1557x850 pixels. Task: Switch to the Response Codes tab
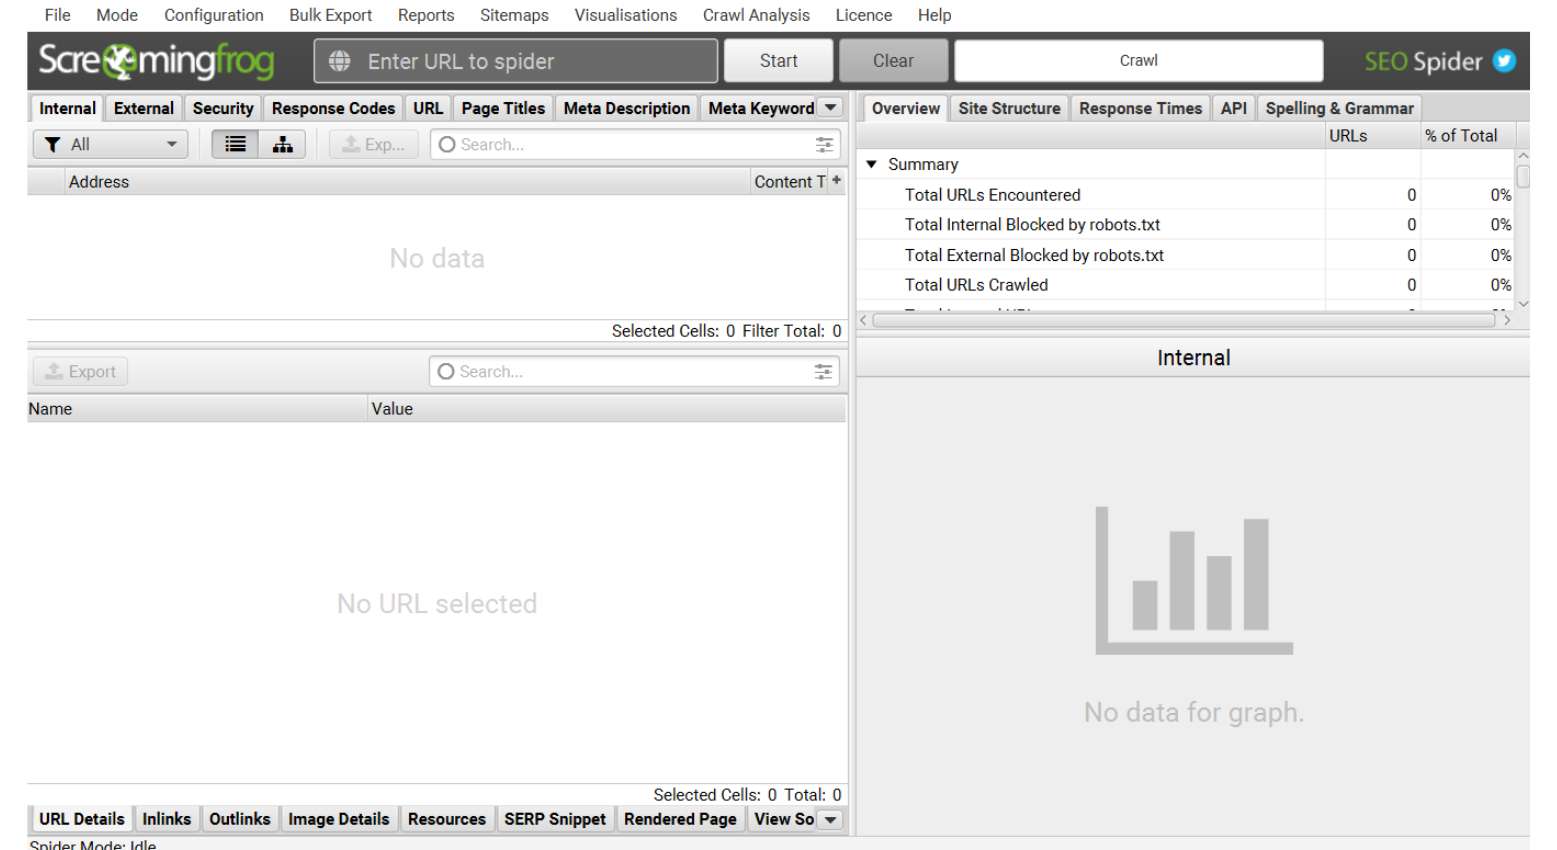coord(333,108)
